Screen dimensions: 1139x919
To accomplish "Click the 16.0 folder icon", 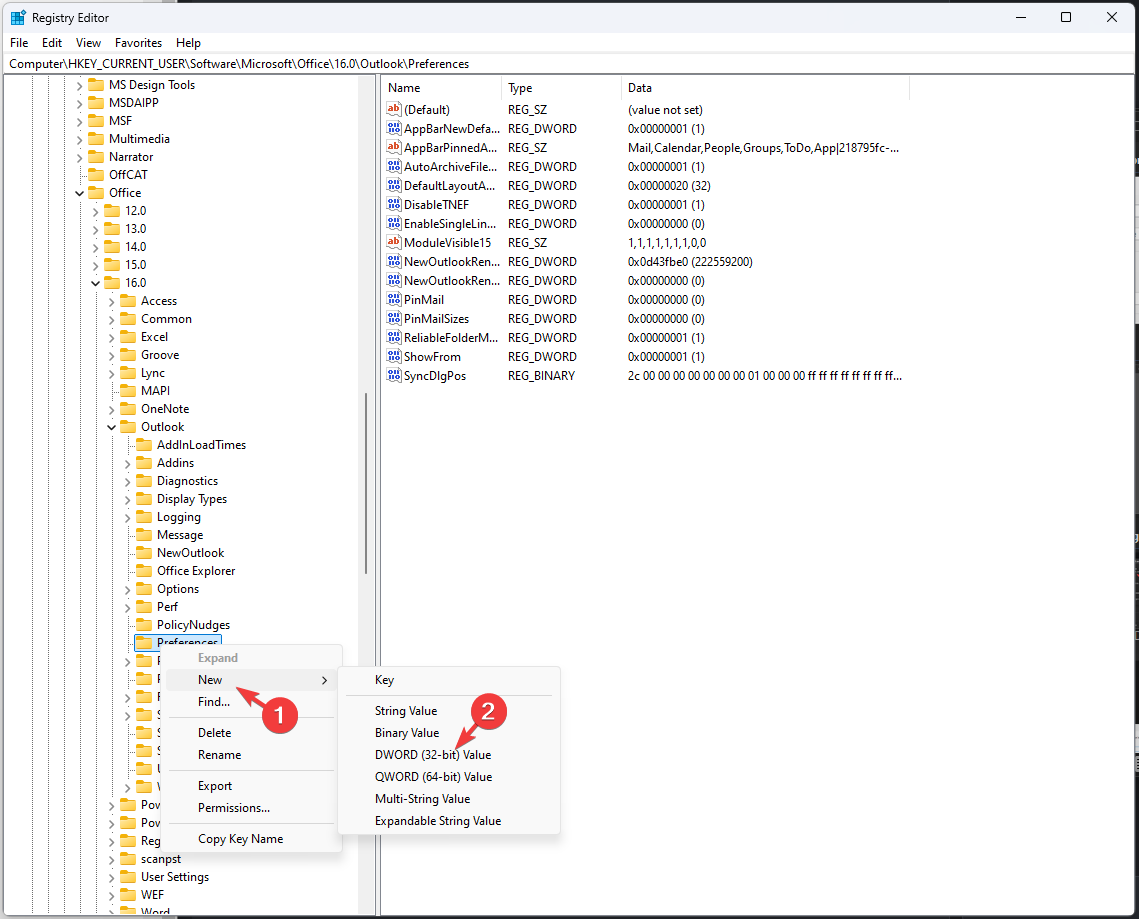I will (112, 283).
